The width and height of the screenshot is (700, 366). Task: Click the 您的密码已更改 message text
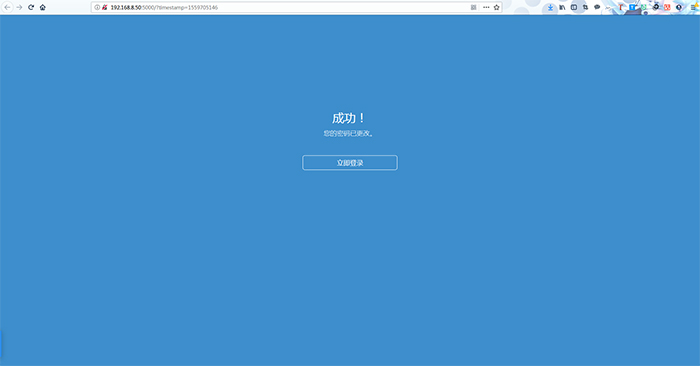point(348,133)
